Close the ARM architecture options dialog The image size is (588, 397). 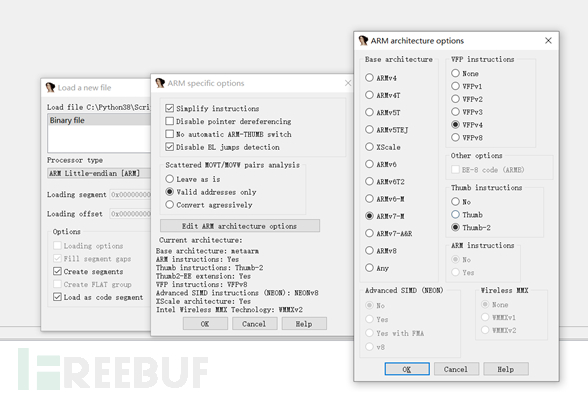pos(548,40)
